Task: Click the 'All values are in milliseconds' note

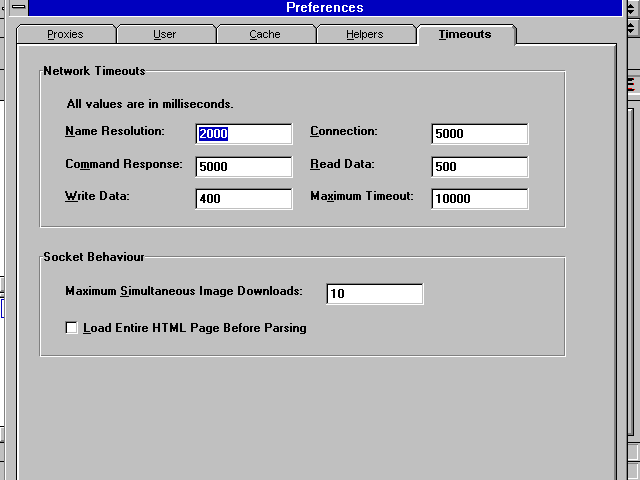Action: coord(150,103)
